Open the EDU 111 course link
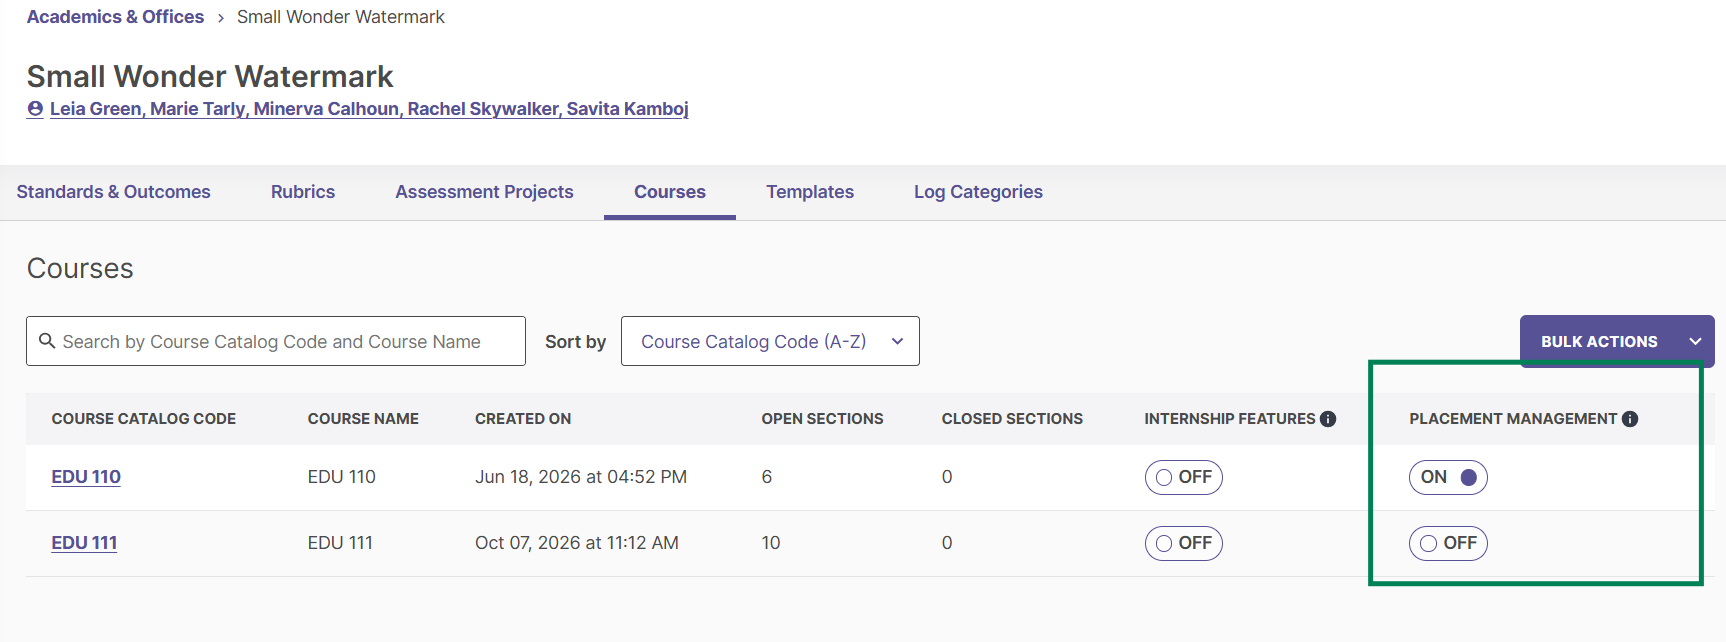The width and height of the screenshot is (1726, 642). [x=84, y=543]
